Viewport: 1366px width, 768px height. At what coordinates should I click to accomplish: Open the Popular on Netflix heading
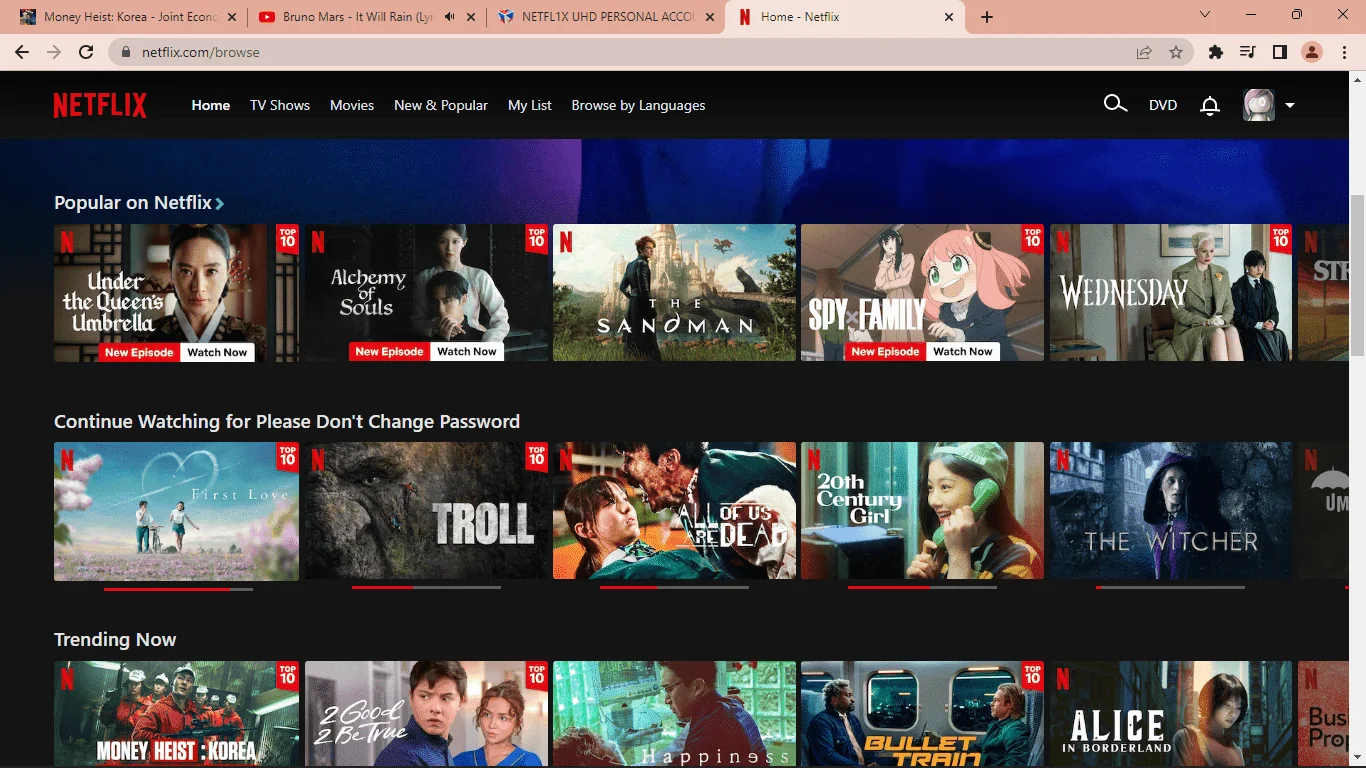tap(133, 202)
